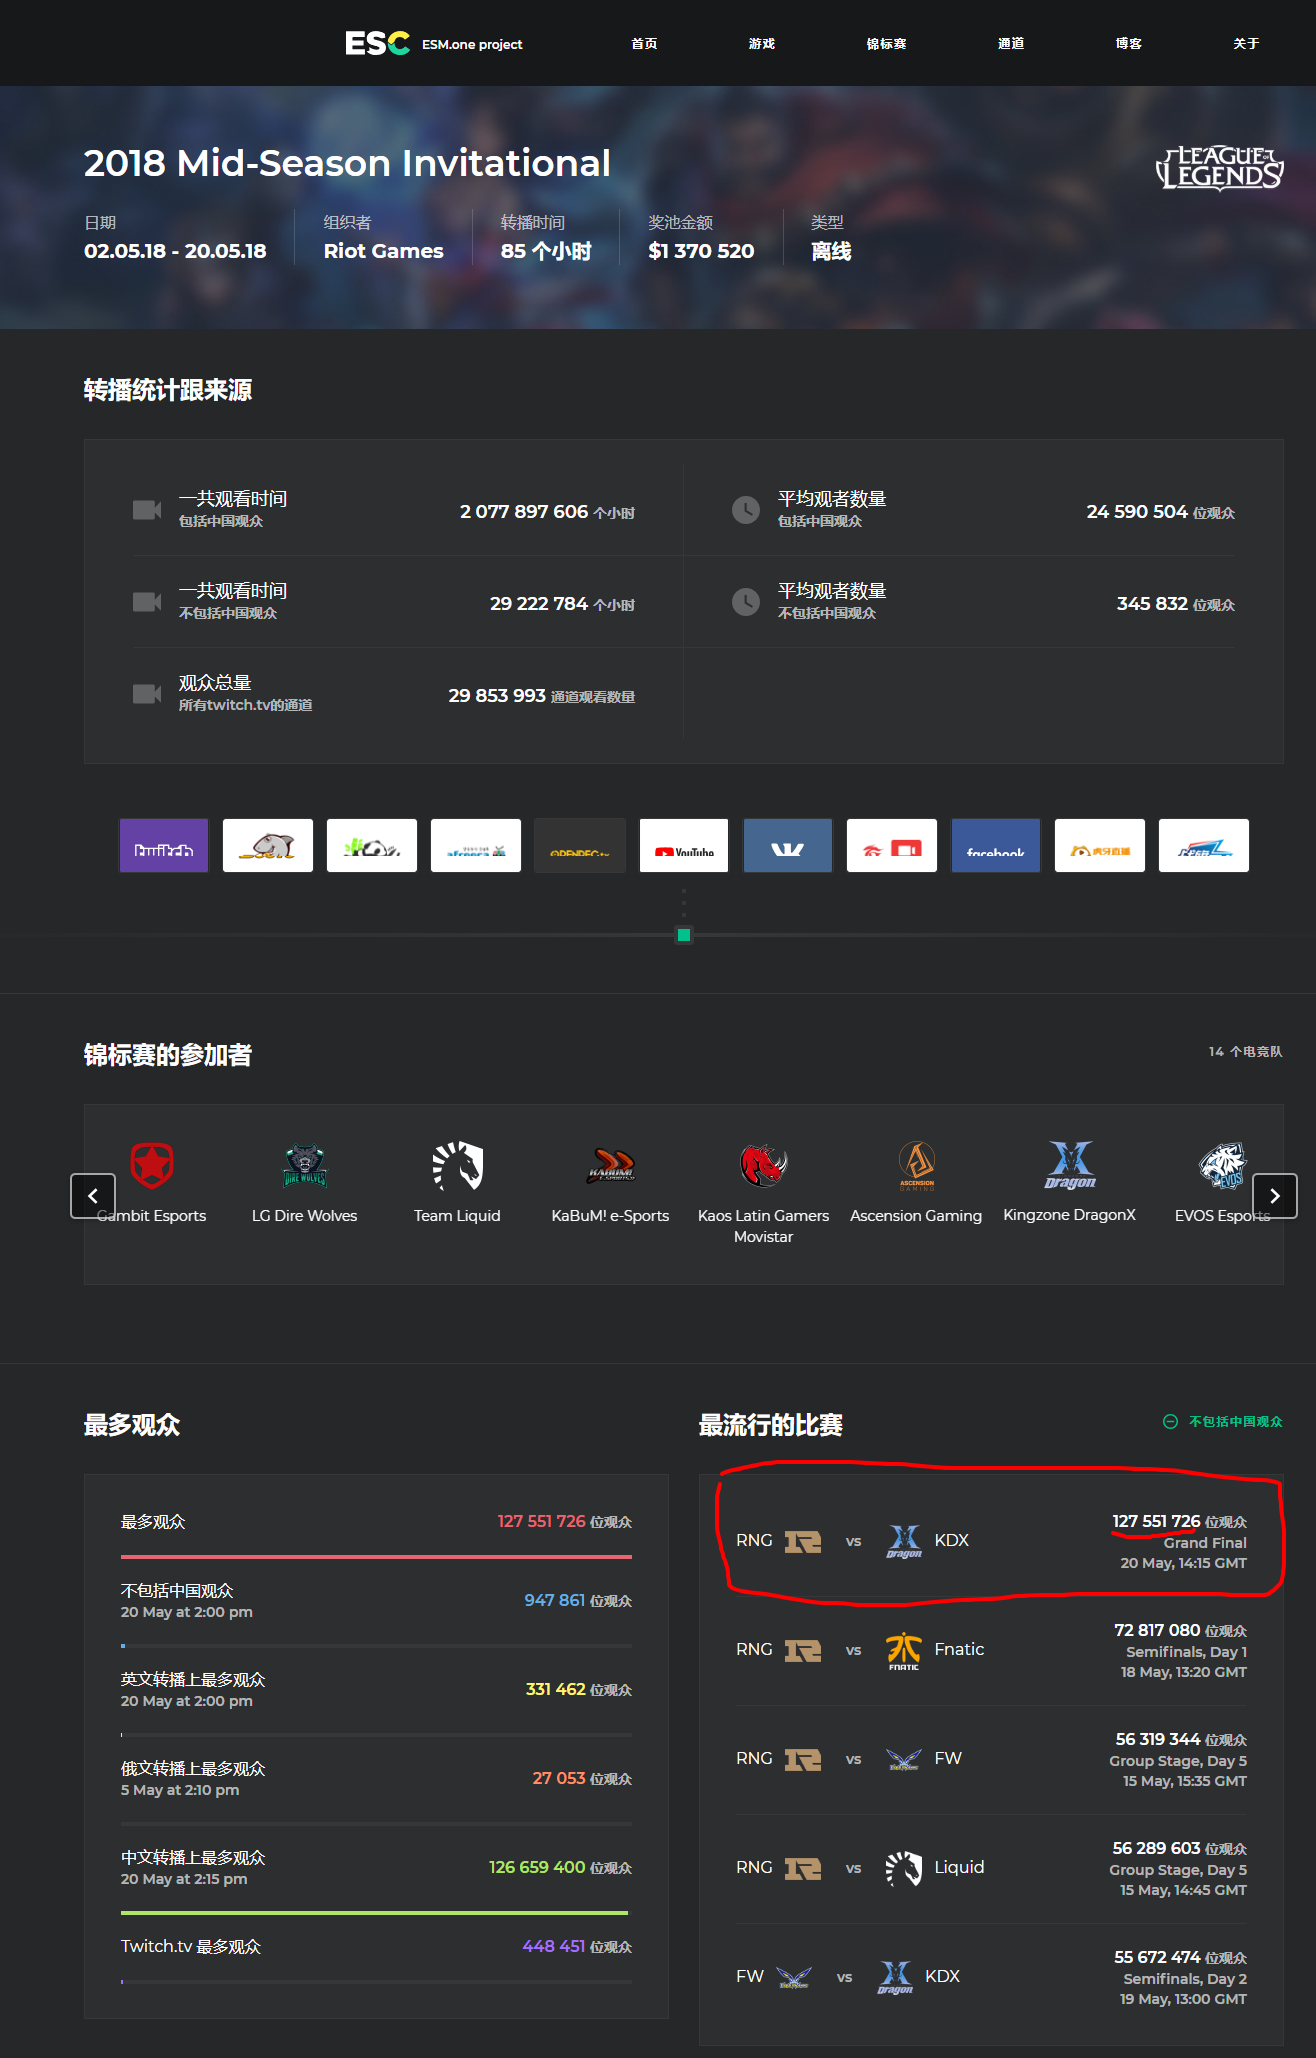Select the YouTube platform tile
Image resolution: width=1316 pixels, height=2058 pixels.
[684, 846]
